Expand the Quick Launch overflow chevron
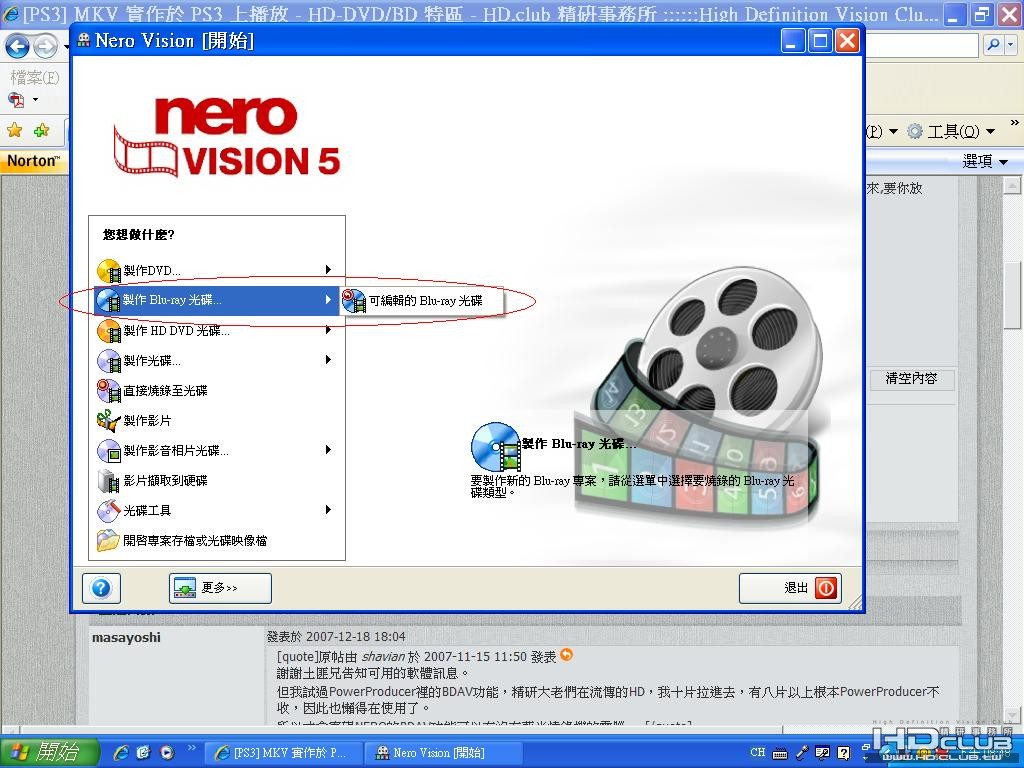Image resolution: width=1024 pixels, height=768 pixels. (x=192, y=747)
